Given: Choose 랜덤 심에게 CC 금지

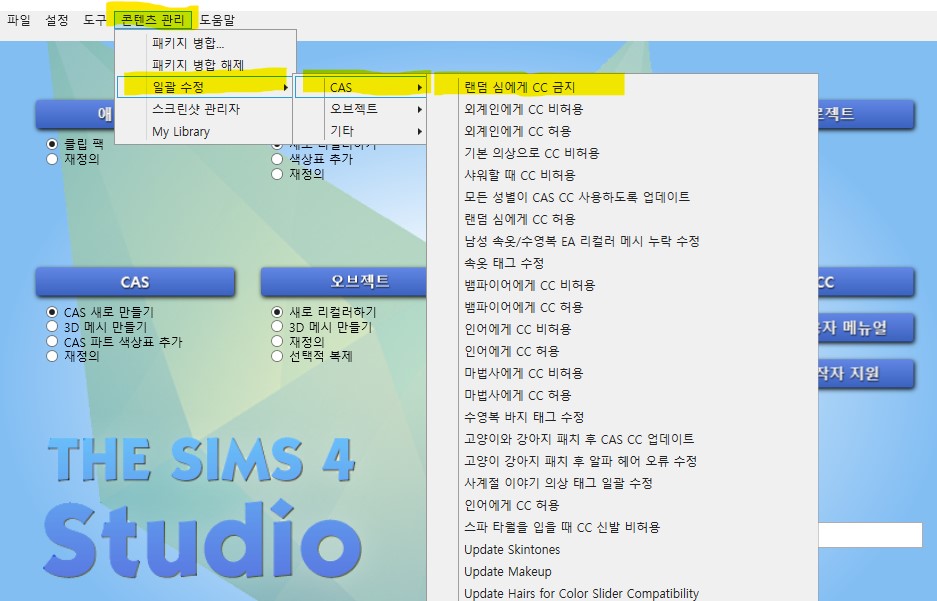Looking at the screenshot, I should click(x=622, y=87).
